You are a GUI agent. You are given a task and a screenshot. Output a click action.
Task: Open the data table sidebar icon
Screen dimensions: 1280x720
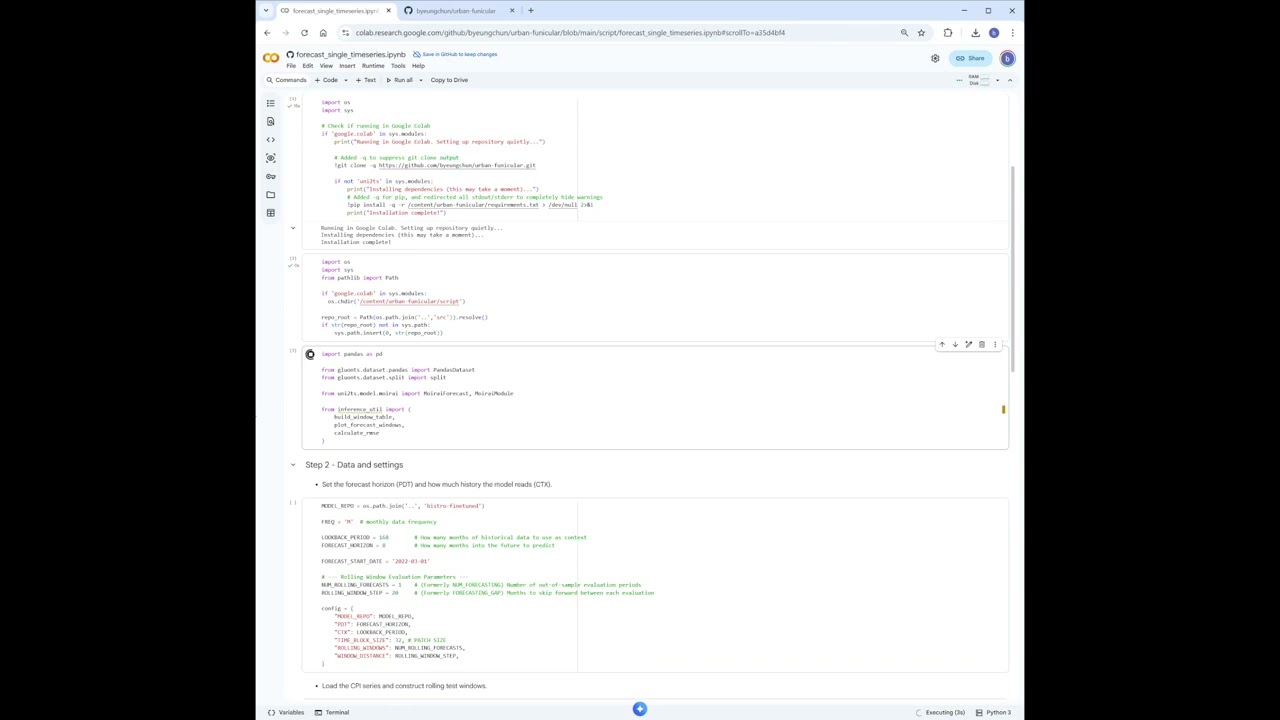coord(270,212)
